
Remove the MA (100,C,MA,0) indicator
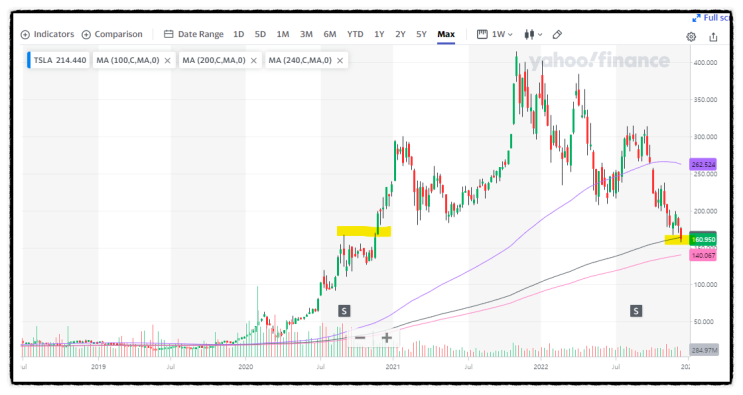(x=167, y=61)
